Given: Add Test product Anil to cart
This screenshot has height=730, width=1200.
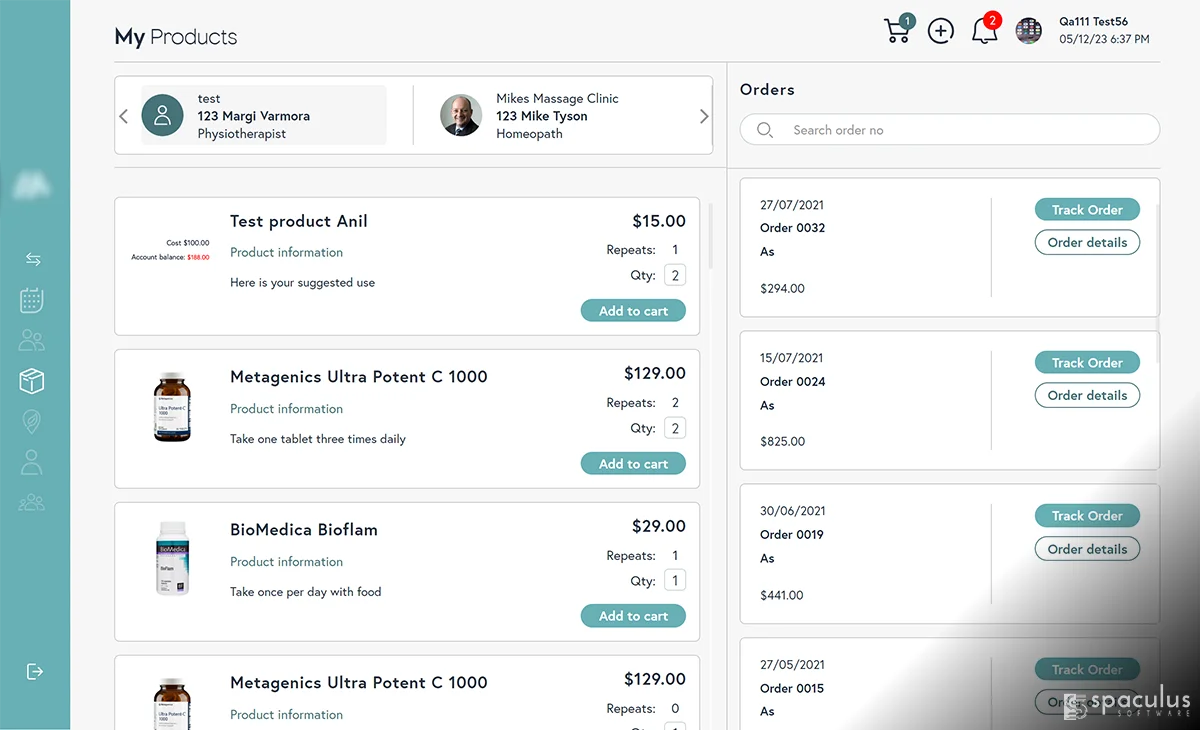Looking at the screenshot, I should click(x=633, y=311).
